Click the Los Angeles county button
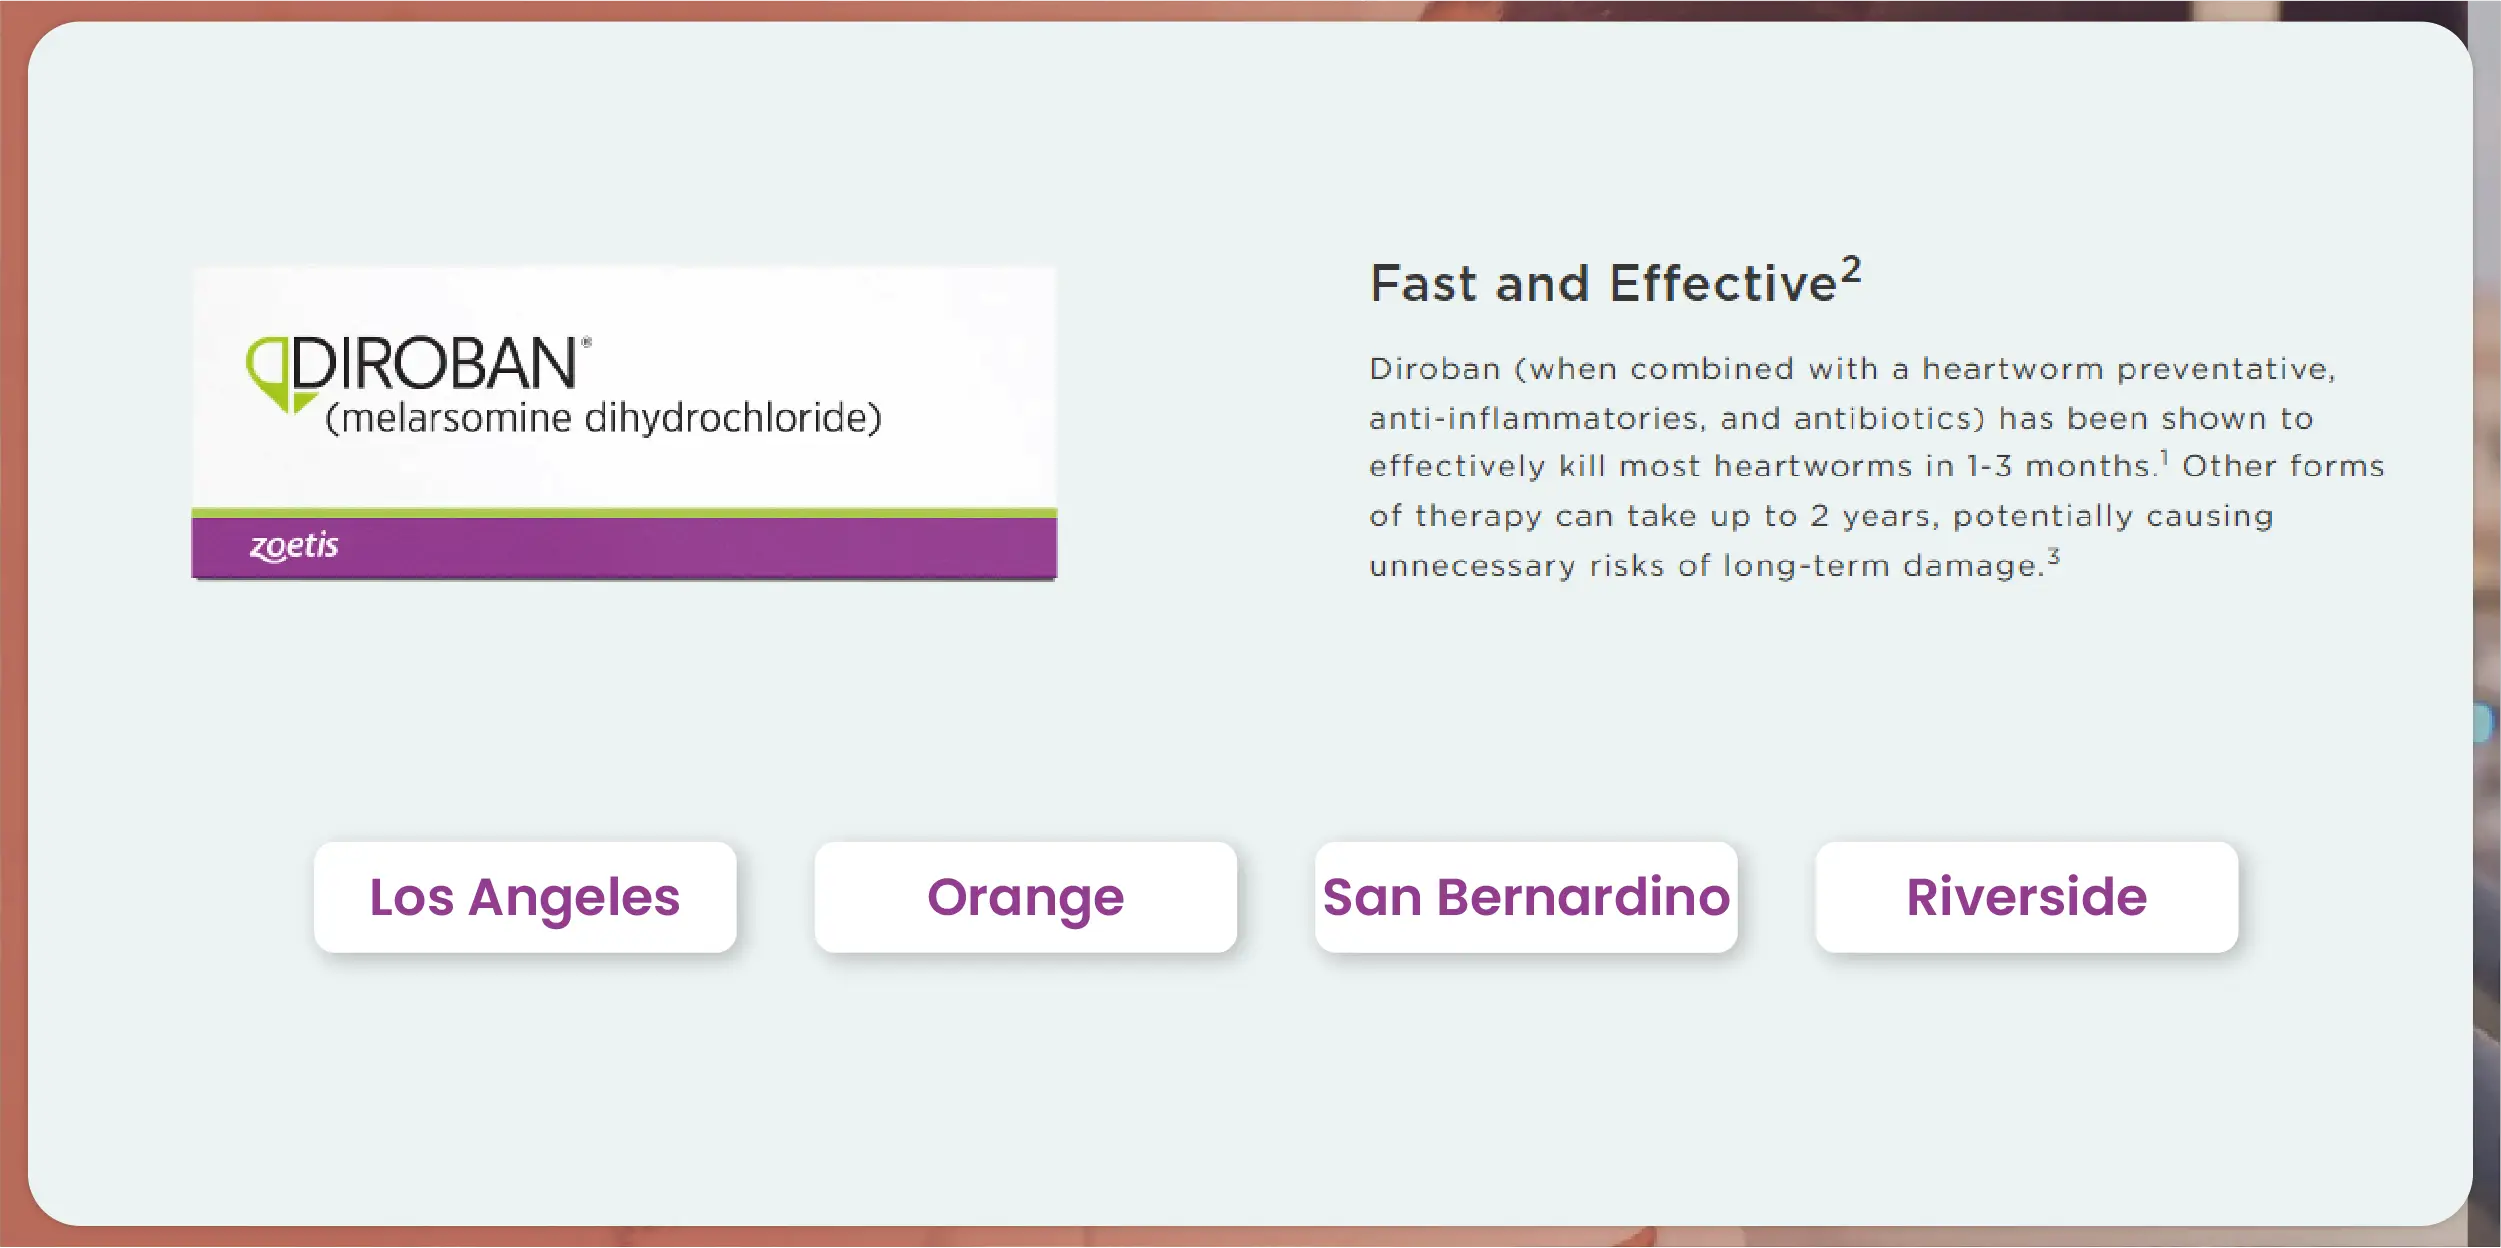This screenshot has height=1248, width=2501. [525, 897]
